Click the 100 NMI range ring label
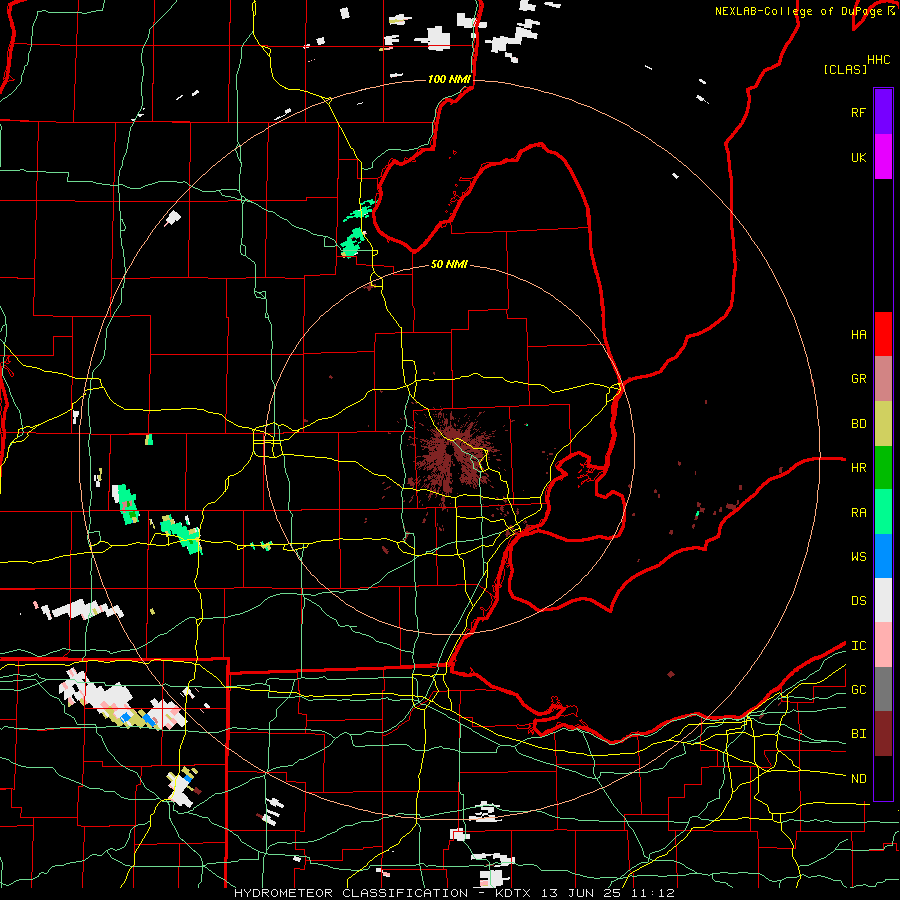Viewport: 900px width, 900px height. coord(449,79)
